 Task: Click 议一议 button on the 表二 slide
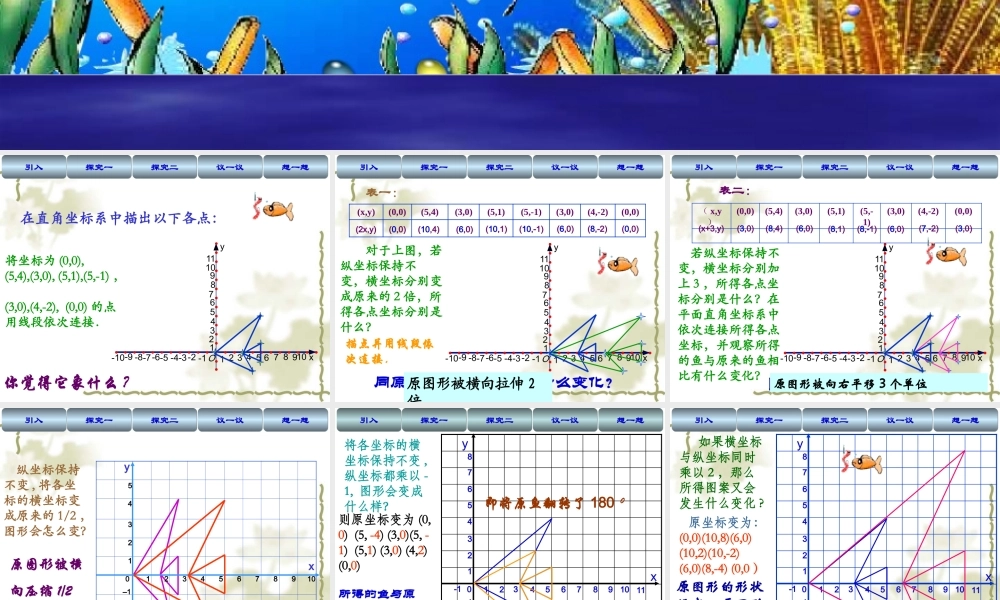click(900, 167)
